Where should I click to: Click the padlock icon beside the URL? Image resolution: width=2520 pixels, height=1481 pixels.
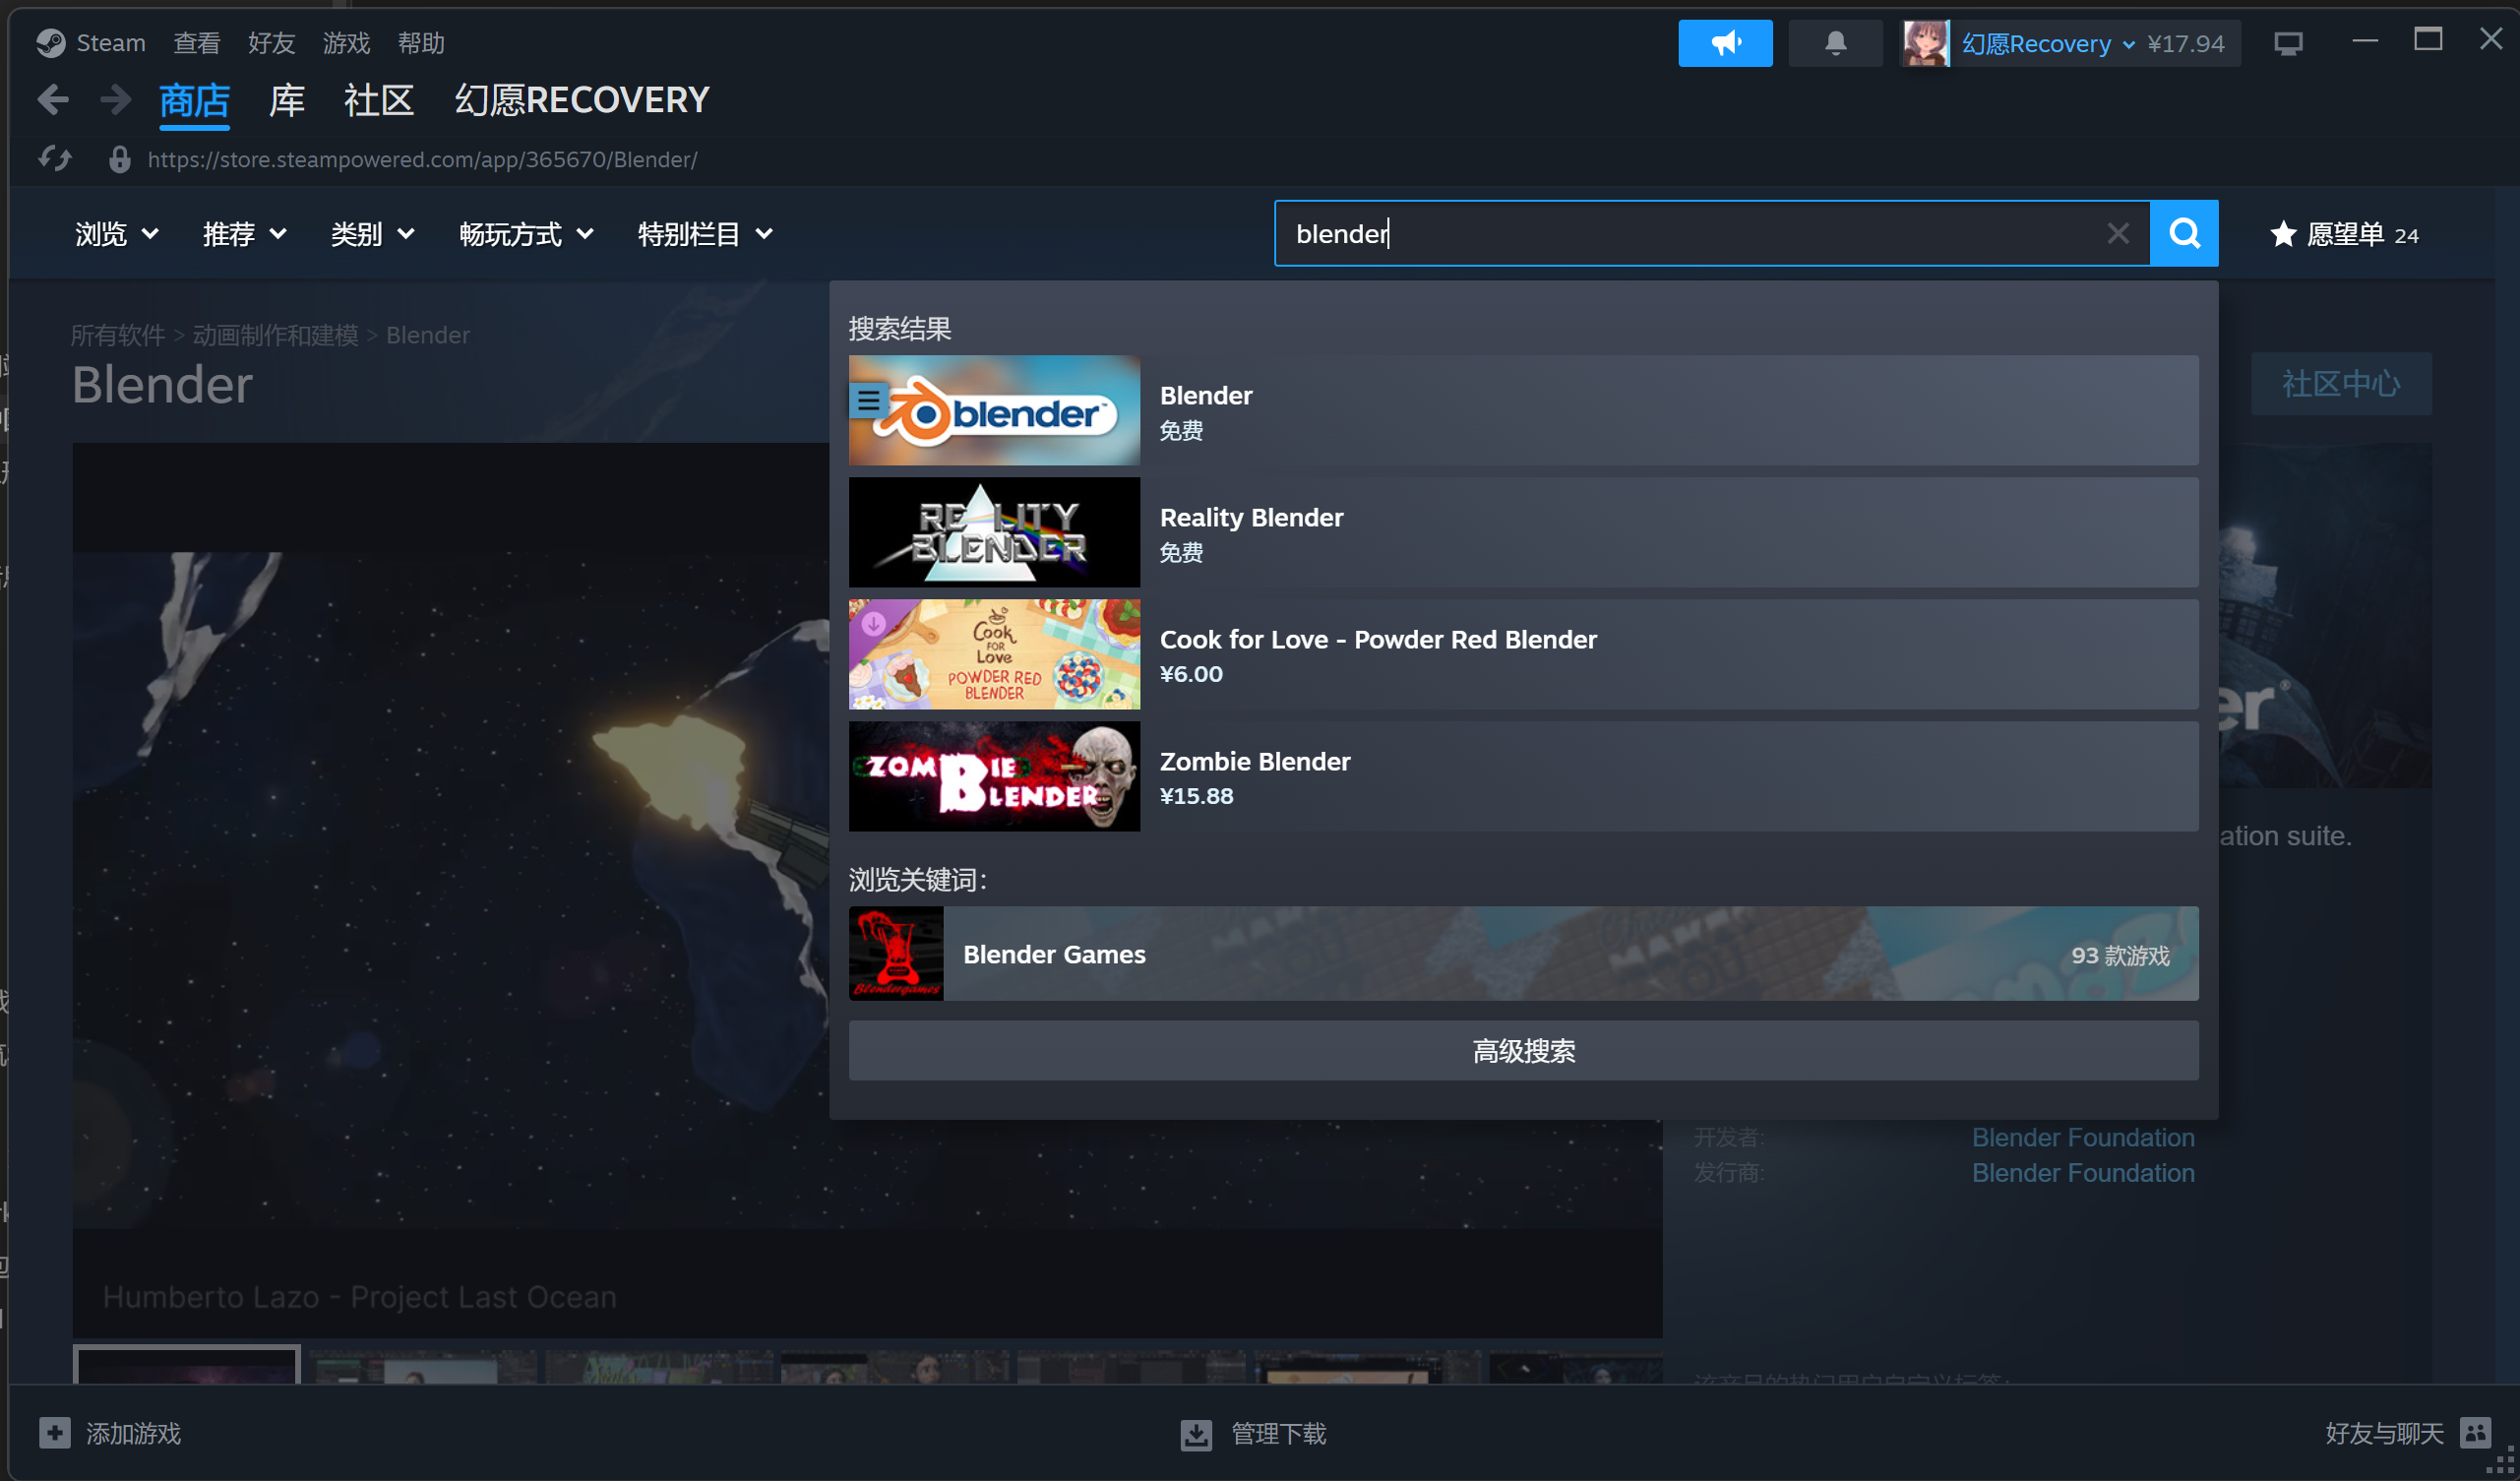coord(119,159)
